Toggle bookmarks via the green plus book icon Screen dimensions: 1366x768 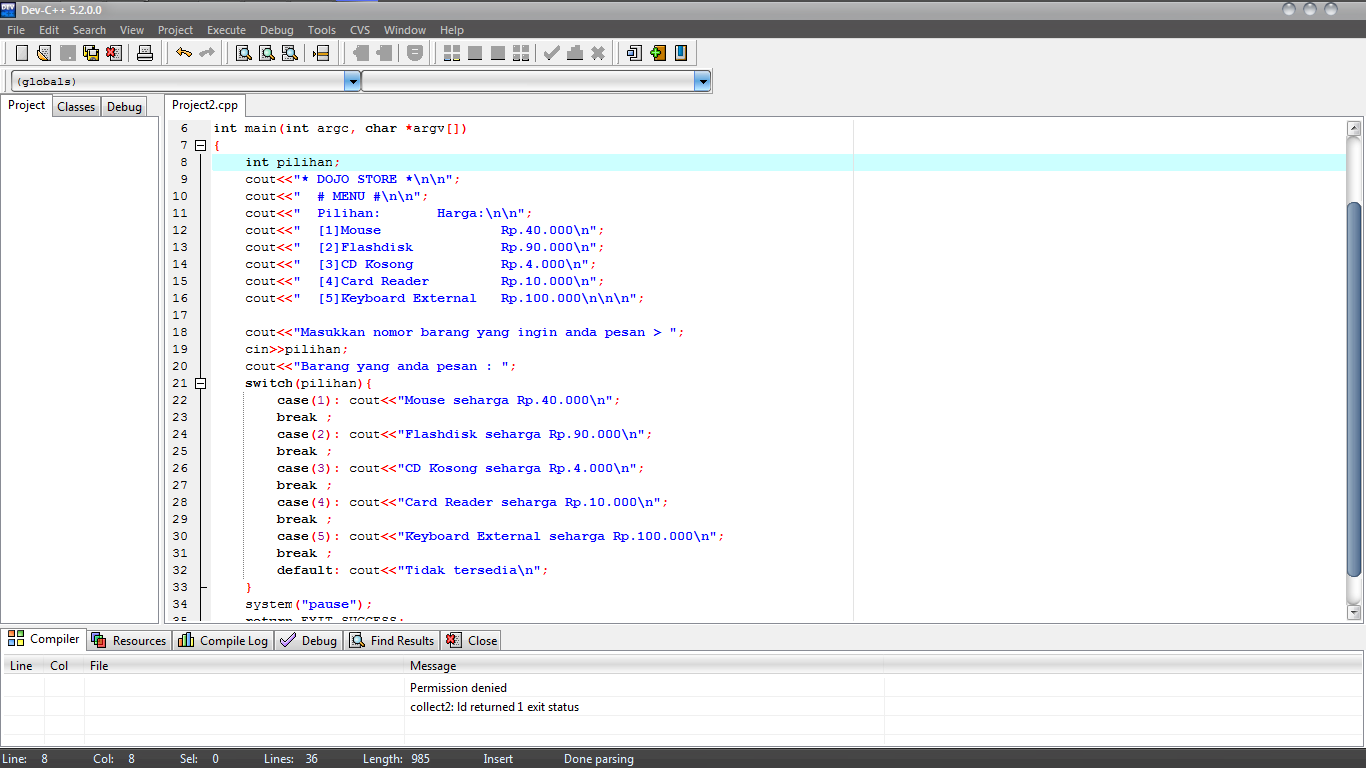click(x=659, y=53)
